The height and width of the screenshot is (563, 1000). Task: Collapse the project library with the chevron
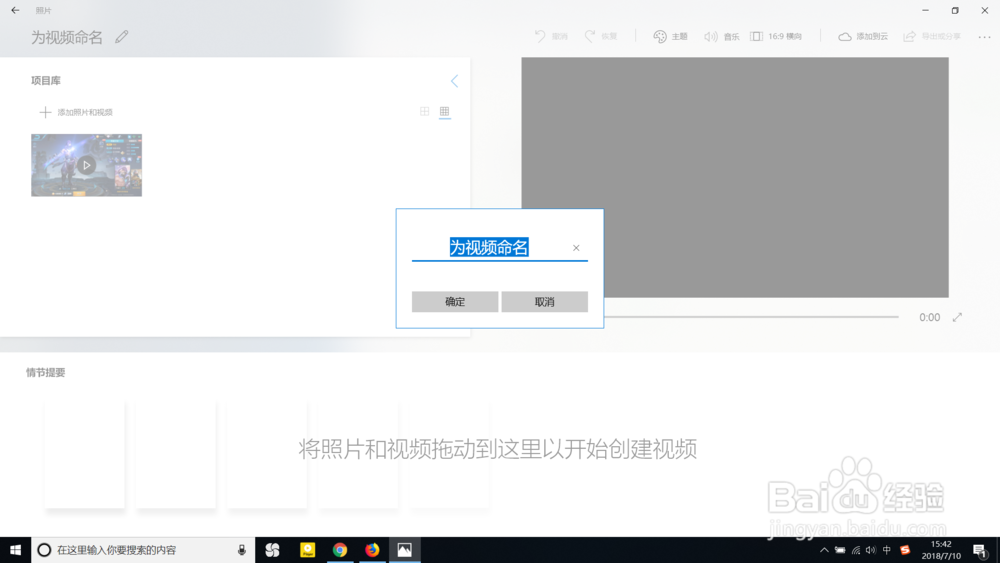point(454,81)
